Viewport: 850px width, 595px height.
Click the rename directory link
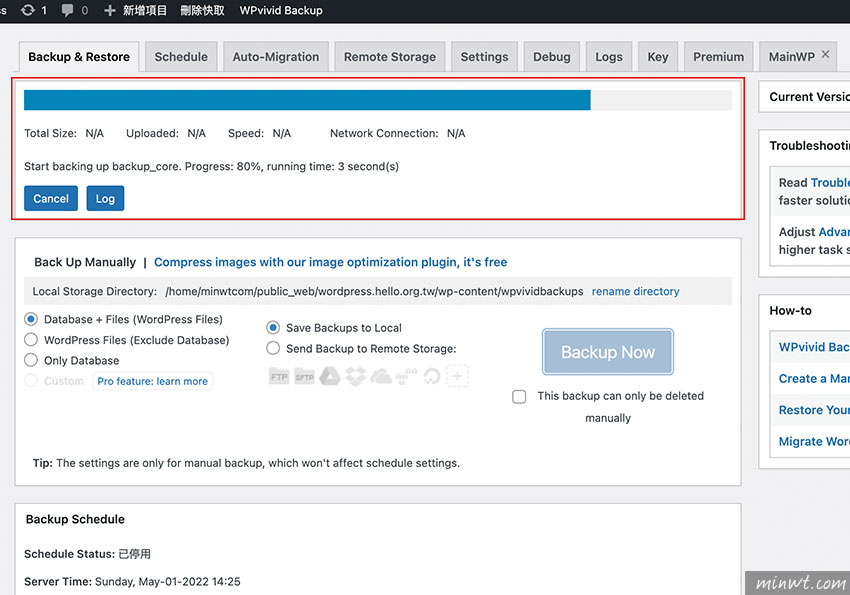[635, 292]
